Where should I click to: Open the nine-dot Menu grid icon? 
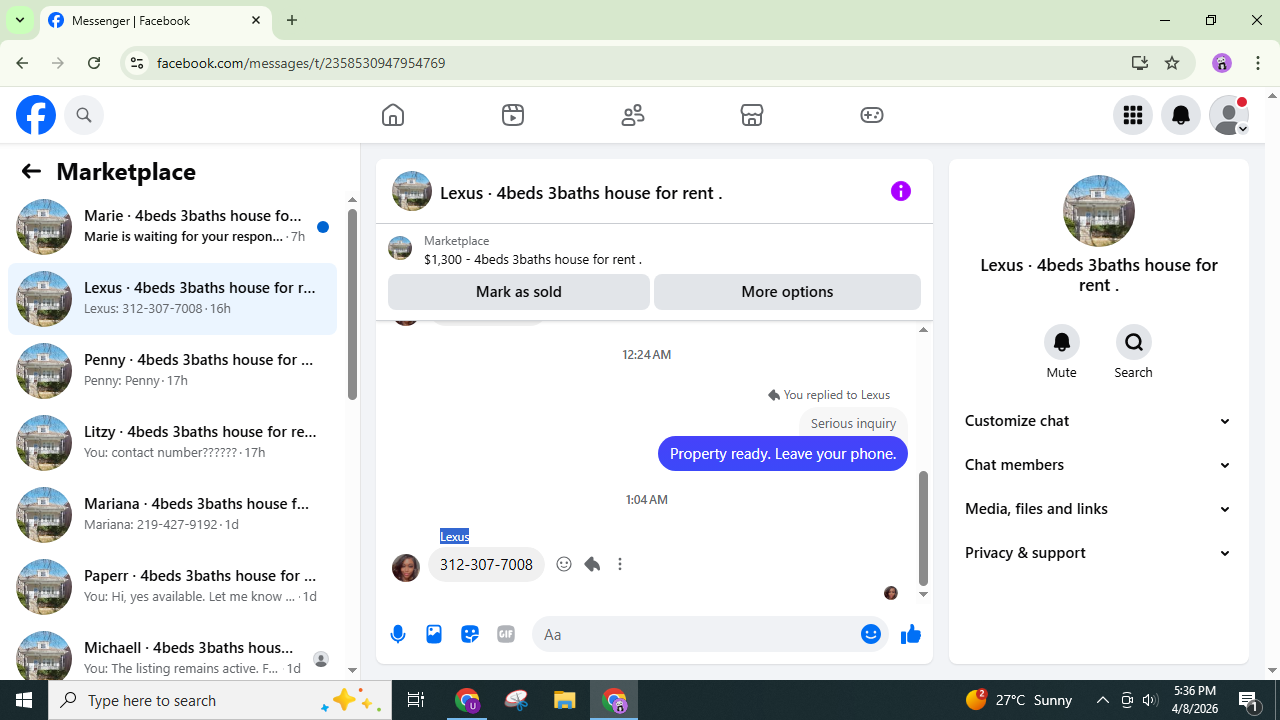pyautogui.click(x=1133, y=115)
